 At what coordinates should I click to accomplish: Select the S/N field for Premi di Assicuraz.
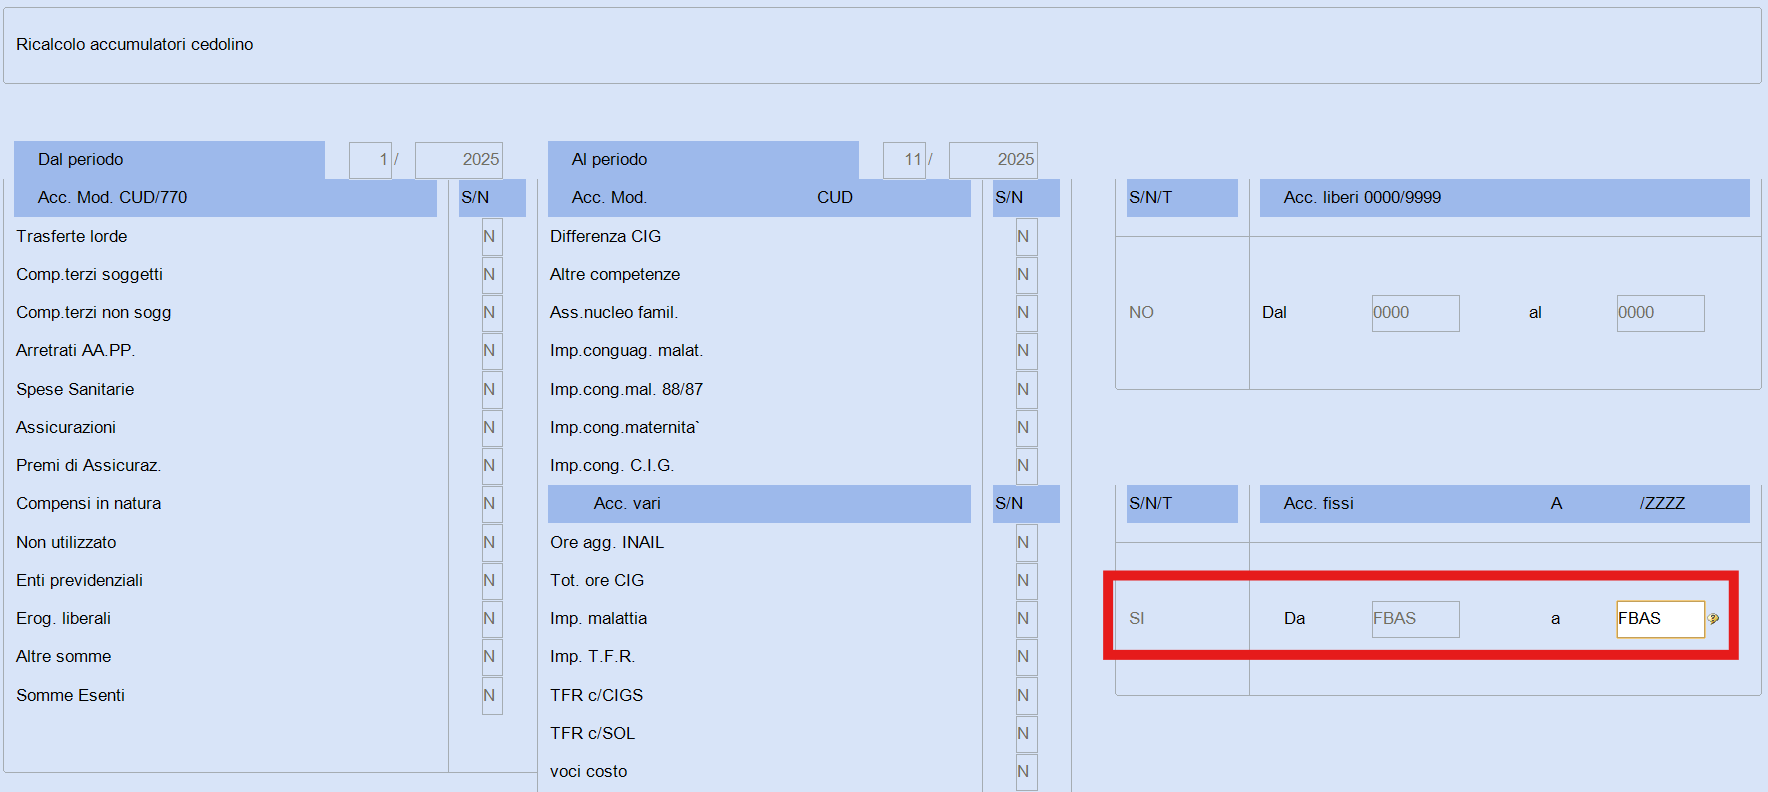click(x=492, y=466)
